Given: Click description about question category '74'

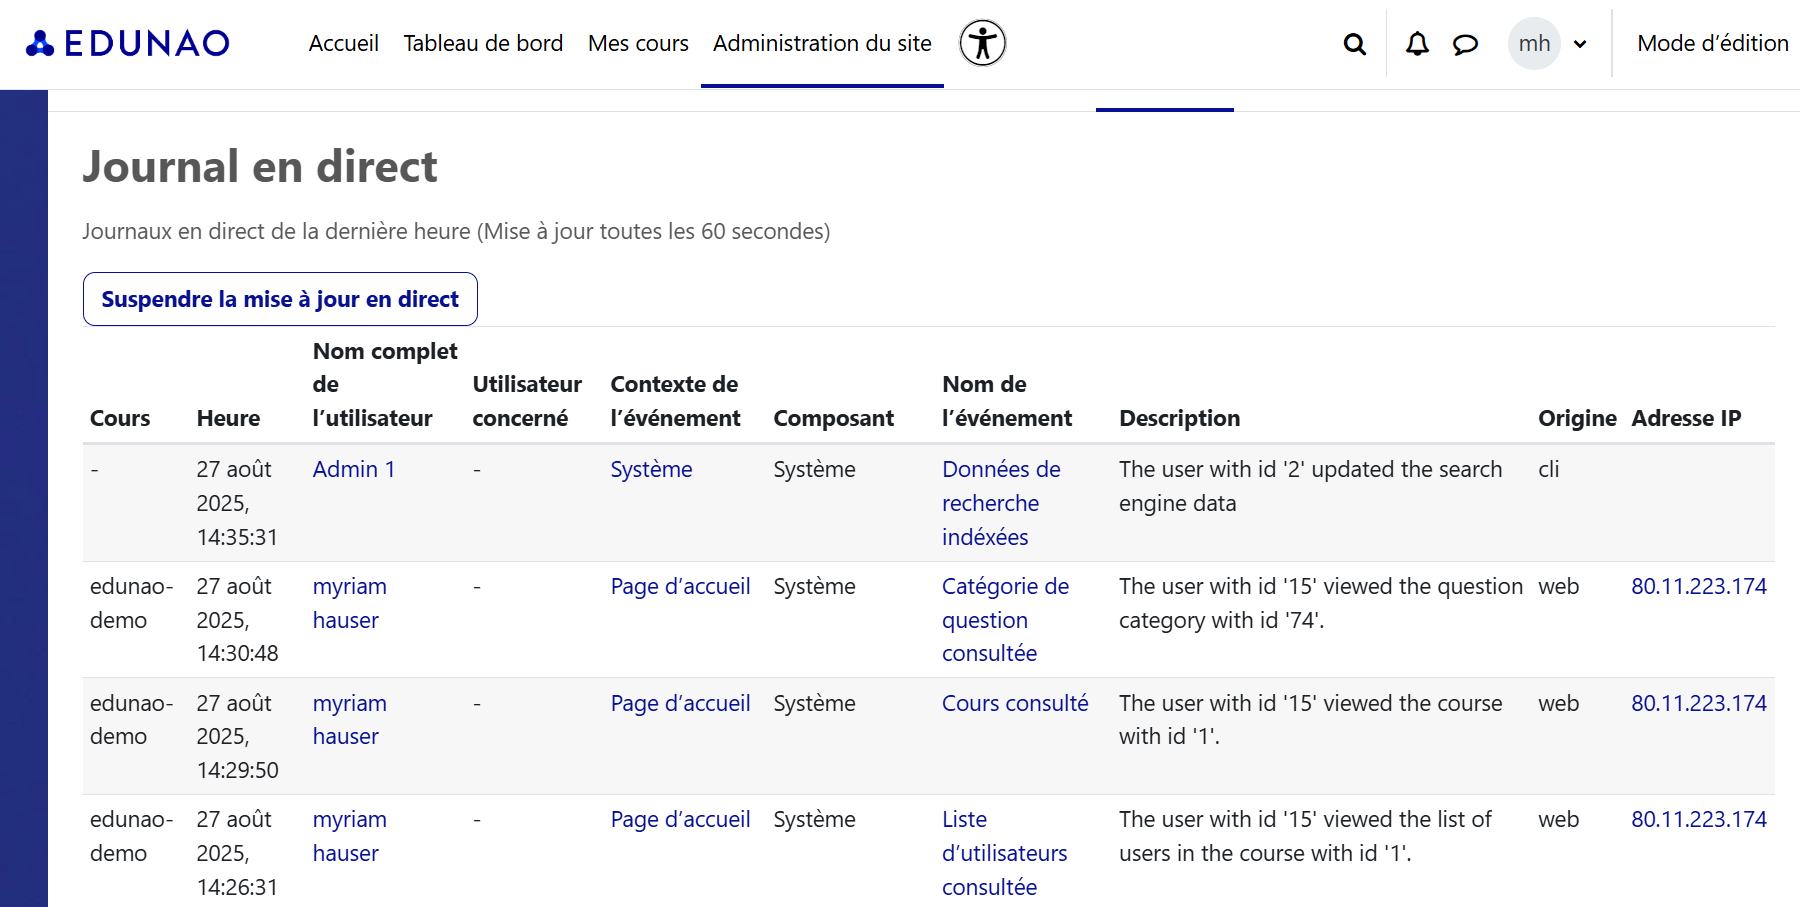Looking at the screenshot, I should pyautogui.click(x=1320, y=603).
